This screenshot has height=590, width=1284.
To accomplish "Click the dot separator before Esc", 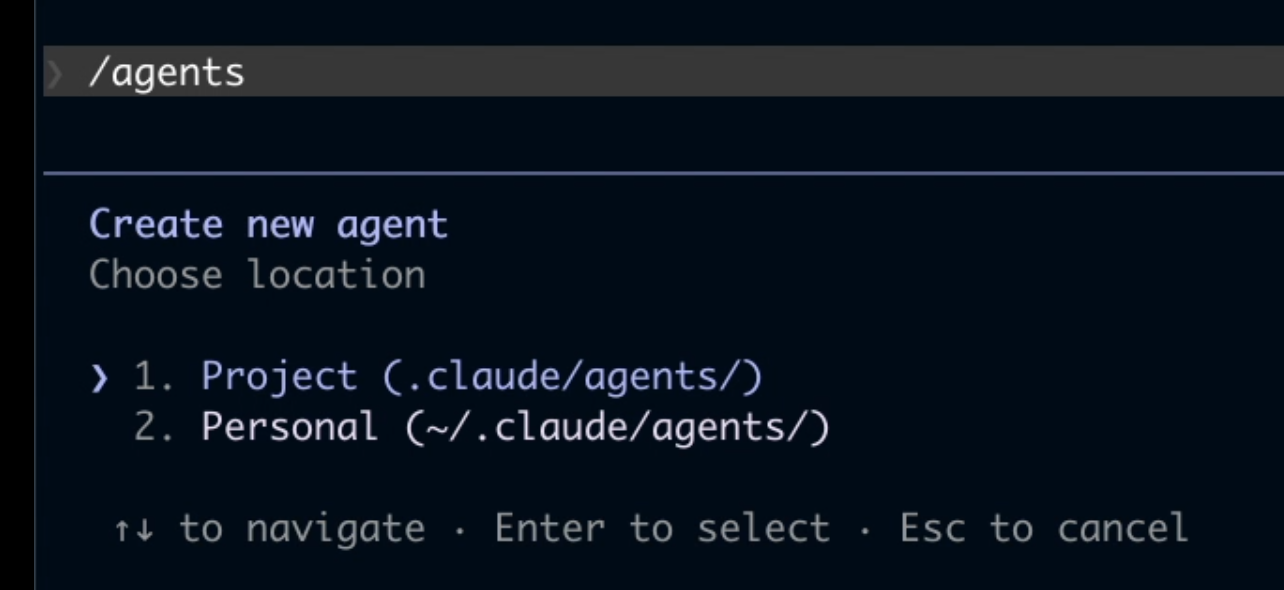I will point(865,530).
